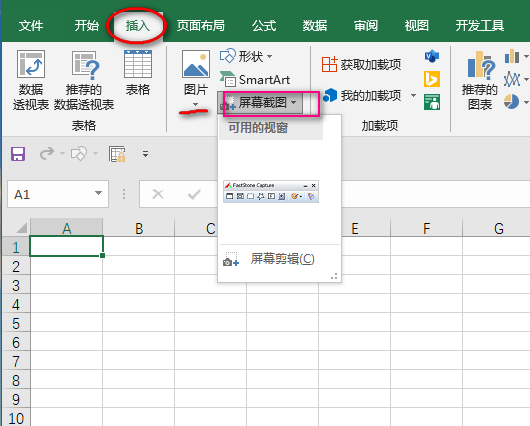Click the Name Box showing A1
Viewport: 530px width, 426px height.
50,194
